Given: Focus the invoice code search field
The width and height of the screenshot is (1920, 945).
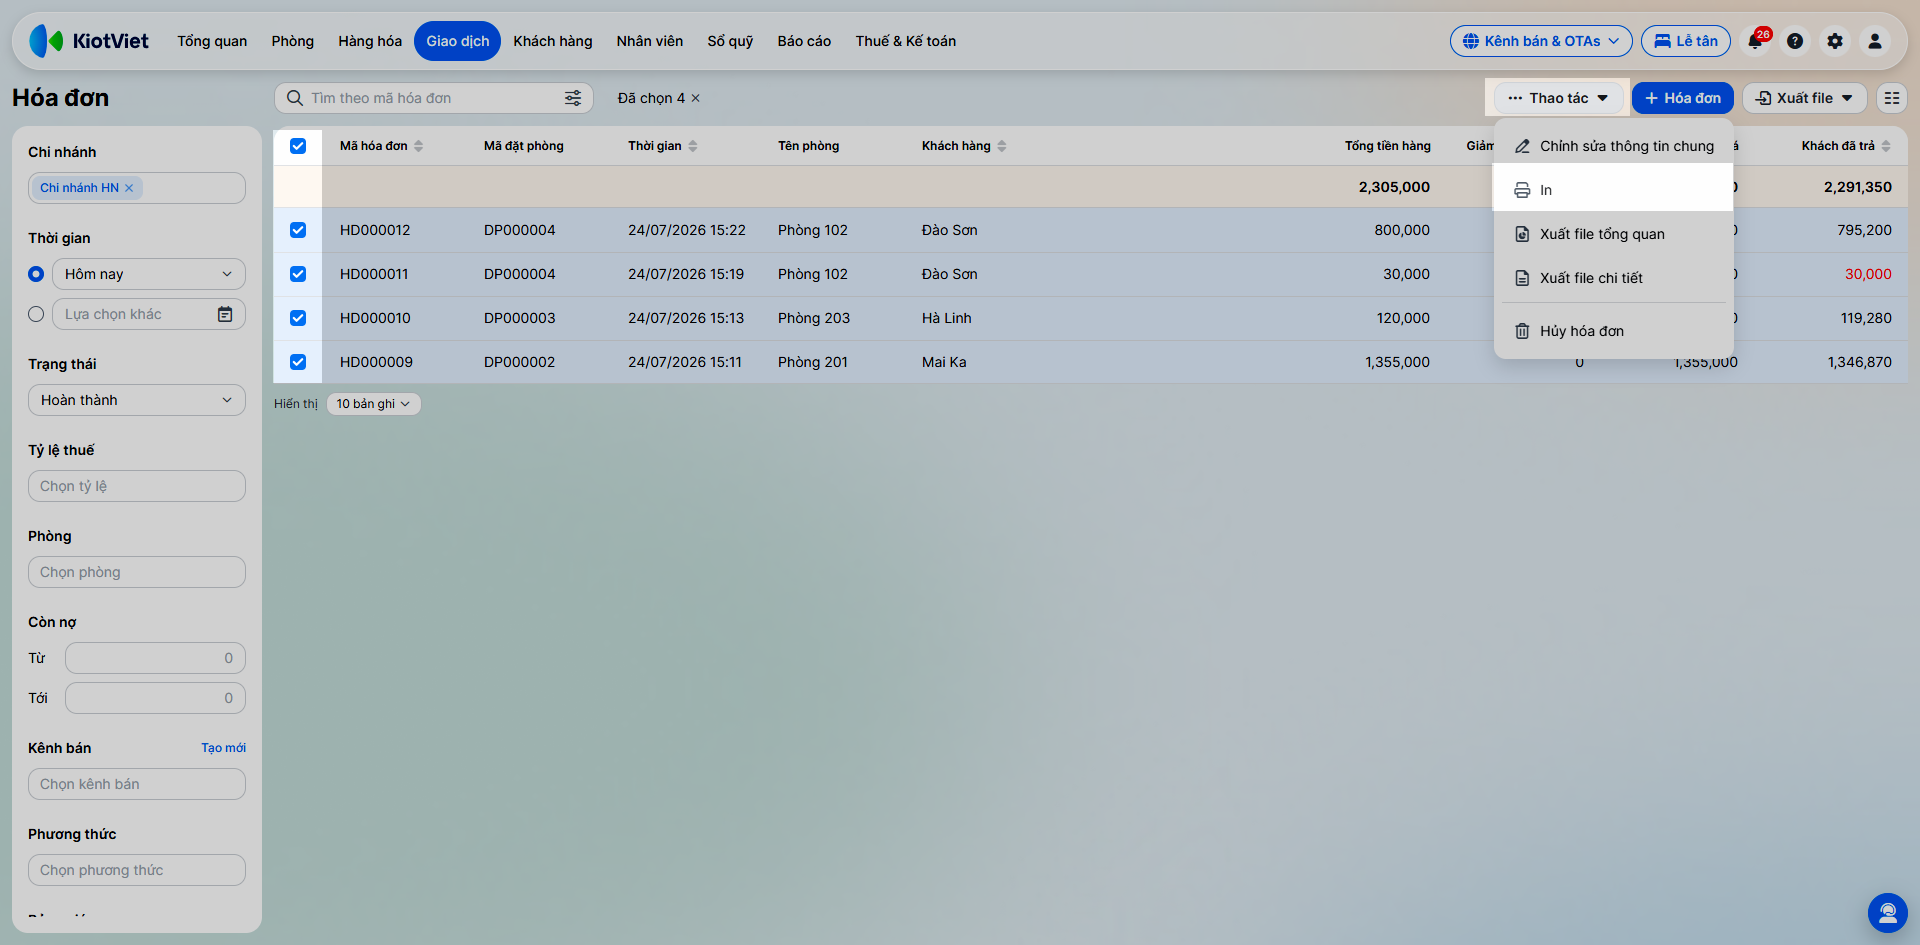Looking at the screenshot, I should (434, 98).
